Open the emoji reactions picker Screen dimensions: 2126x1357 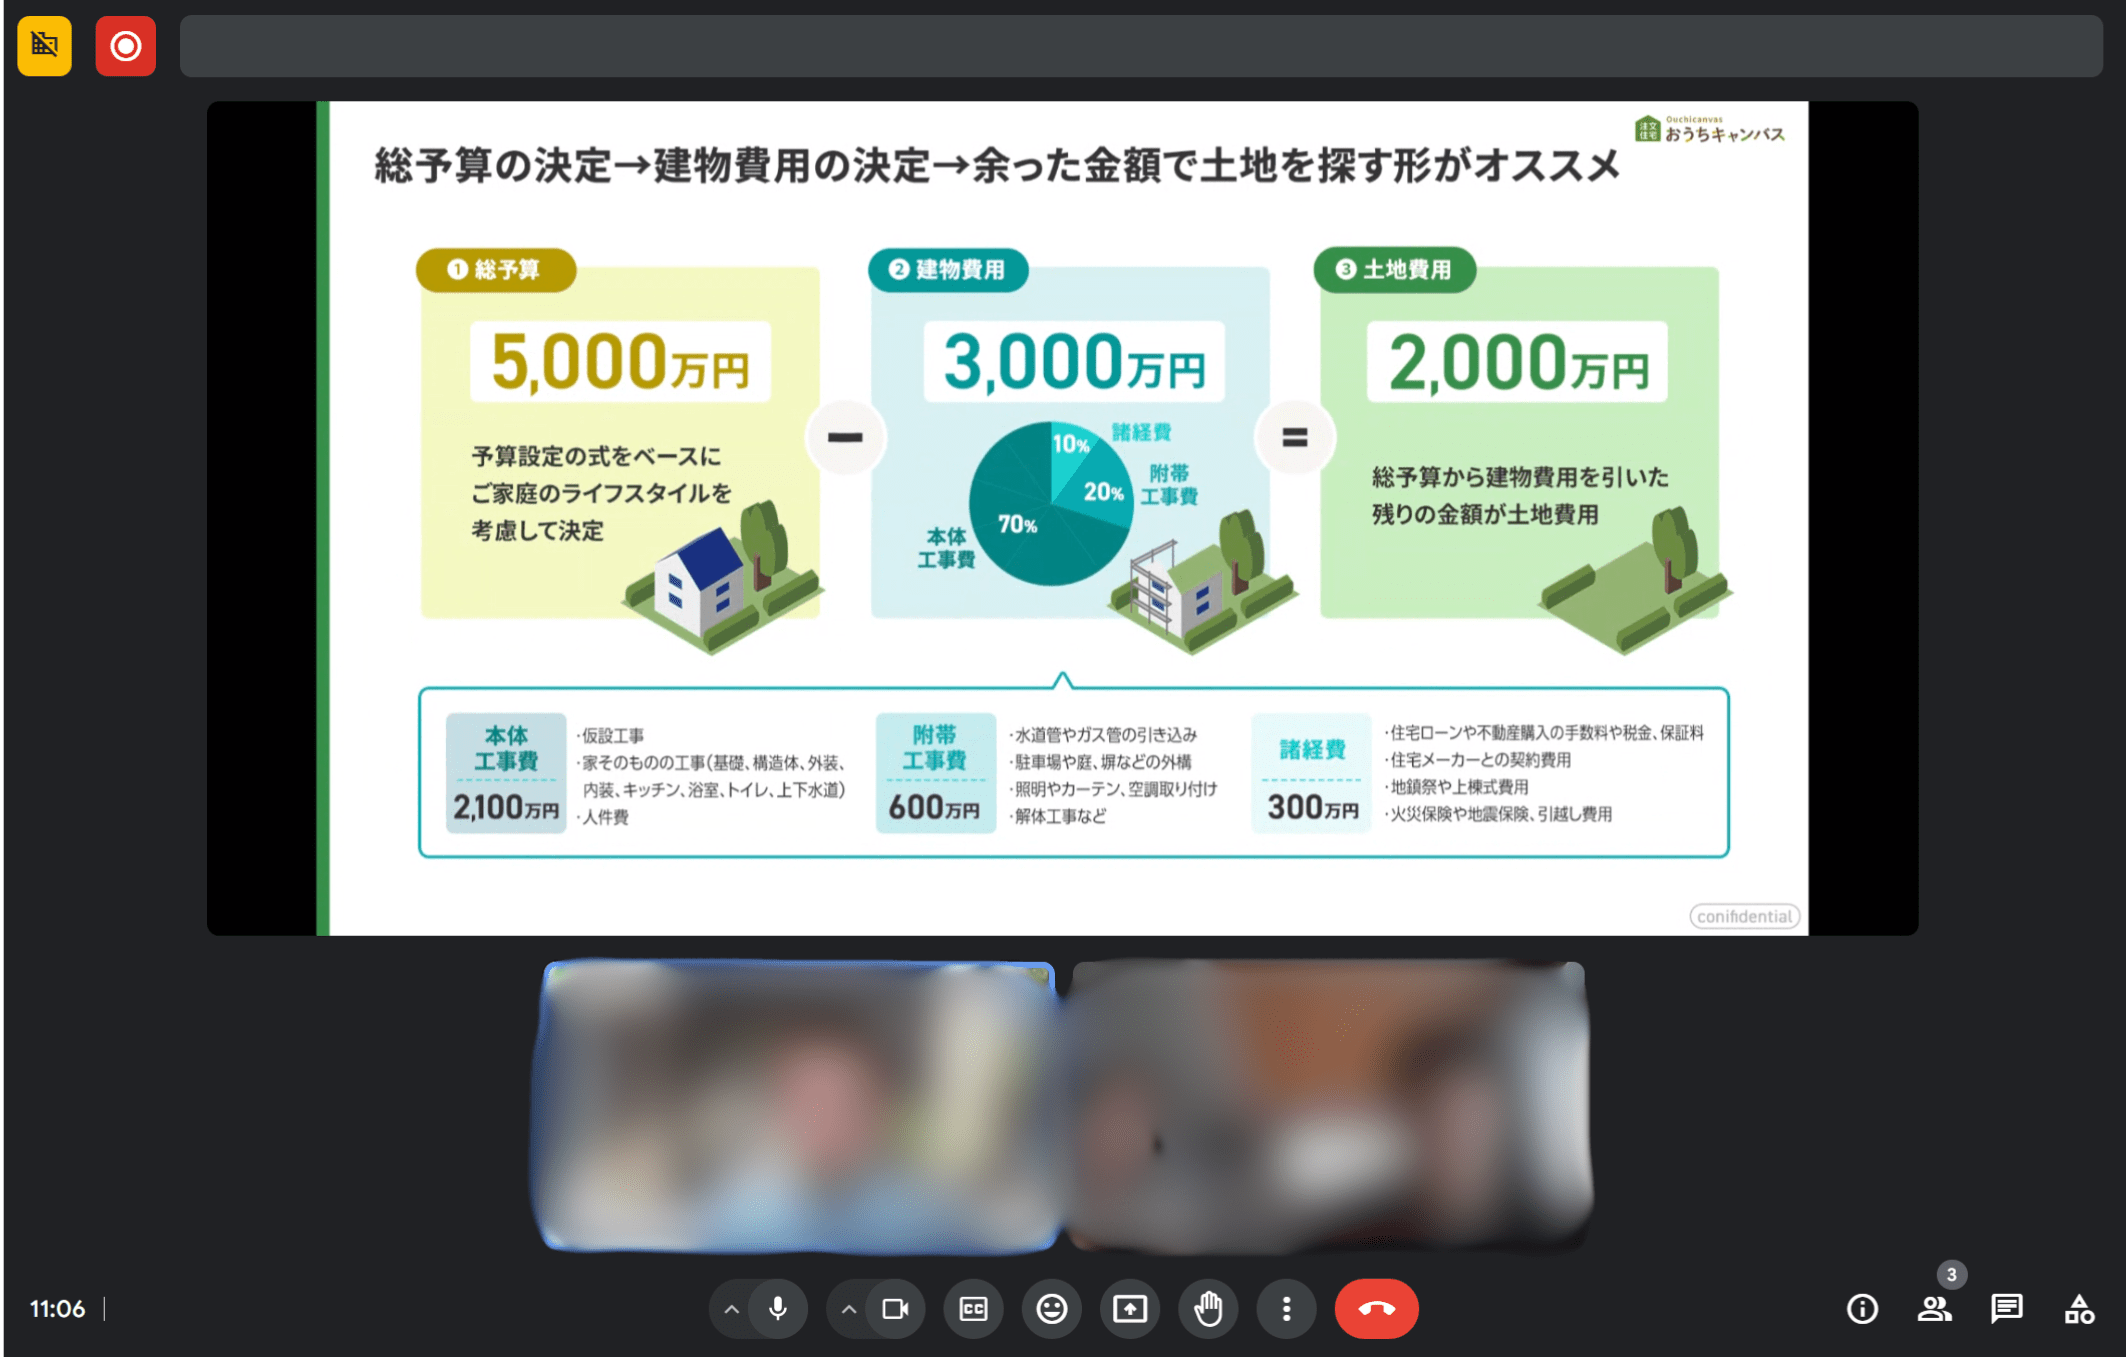tap(1051, 1308)
